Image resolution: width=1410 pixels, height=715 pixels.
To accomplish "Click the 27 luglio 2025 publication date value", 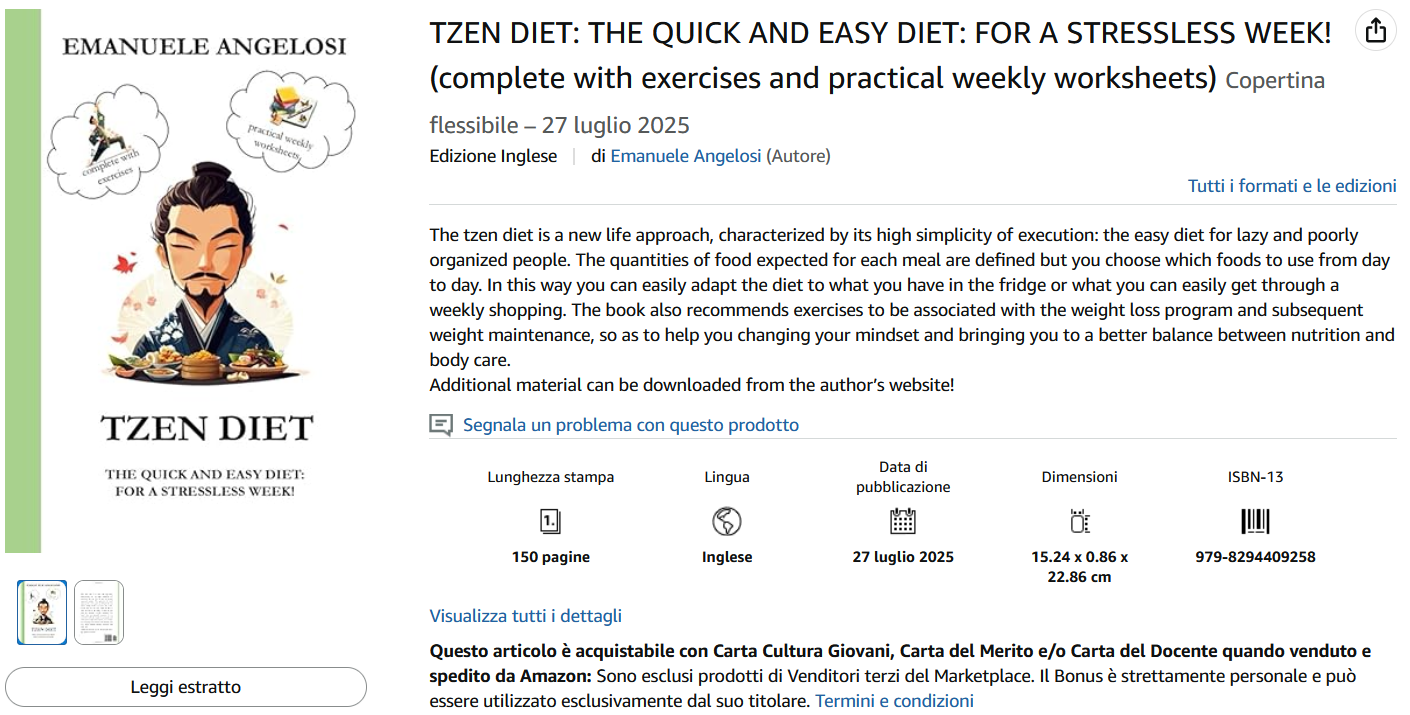I will 903,557.
